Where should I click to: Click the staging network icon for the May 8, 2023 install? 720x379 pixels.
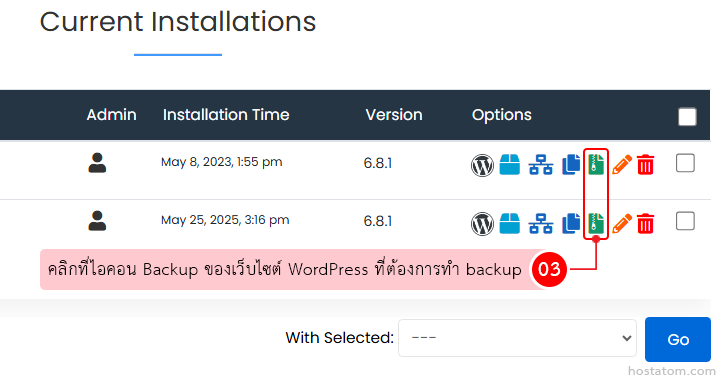pos(540,165)
